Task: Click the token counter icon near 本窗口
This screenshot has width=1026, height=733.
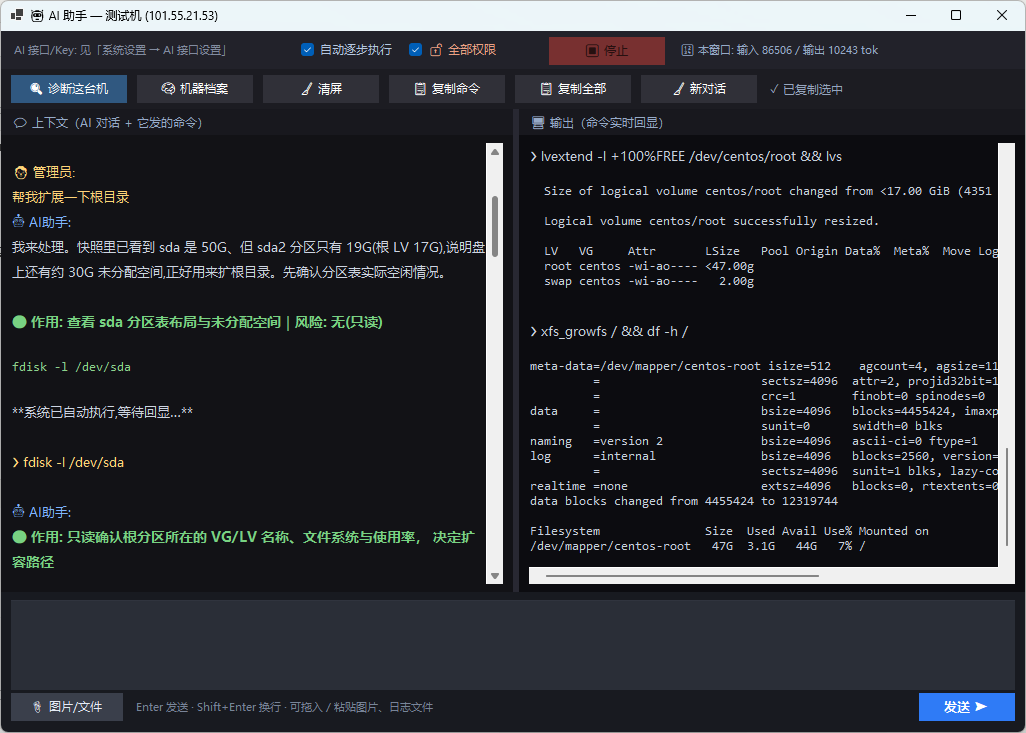Action: 686,50
